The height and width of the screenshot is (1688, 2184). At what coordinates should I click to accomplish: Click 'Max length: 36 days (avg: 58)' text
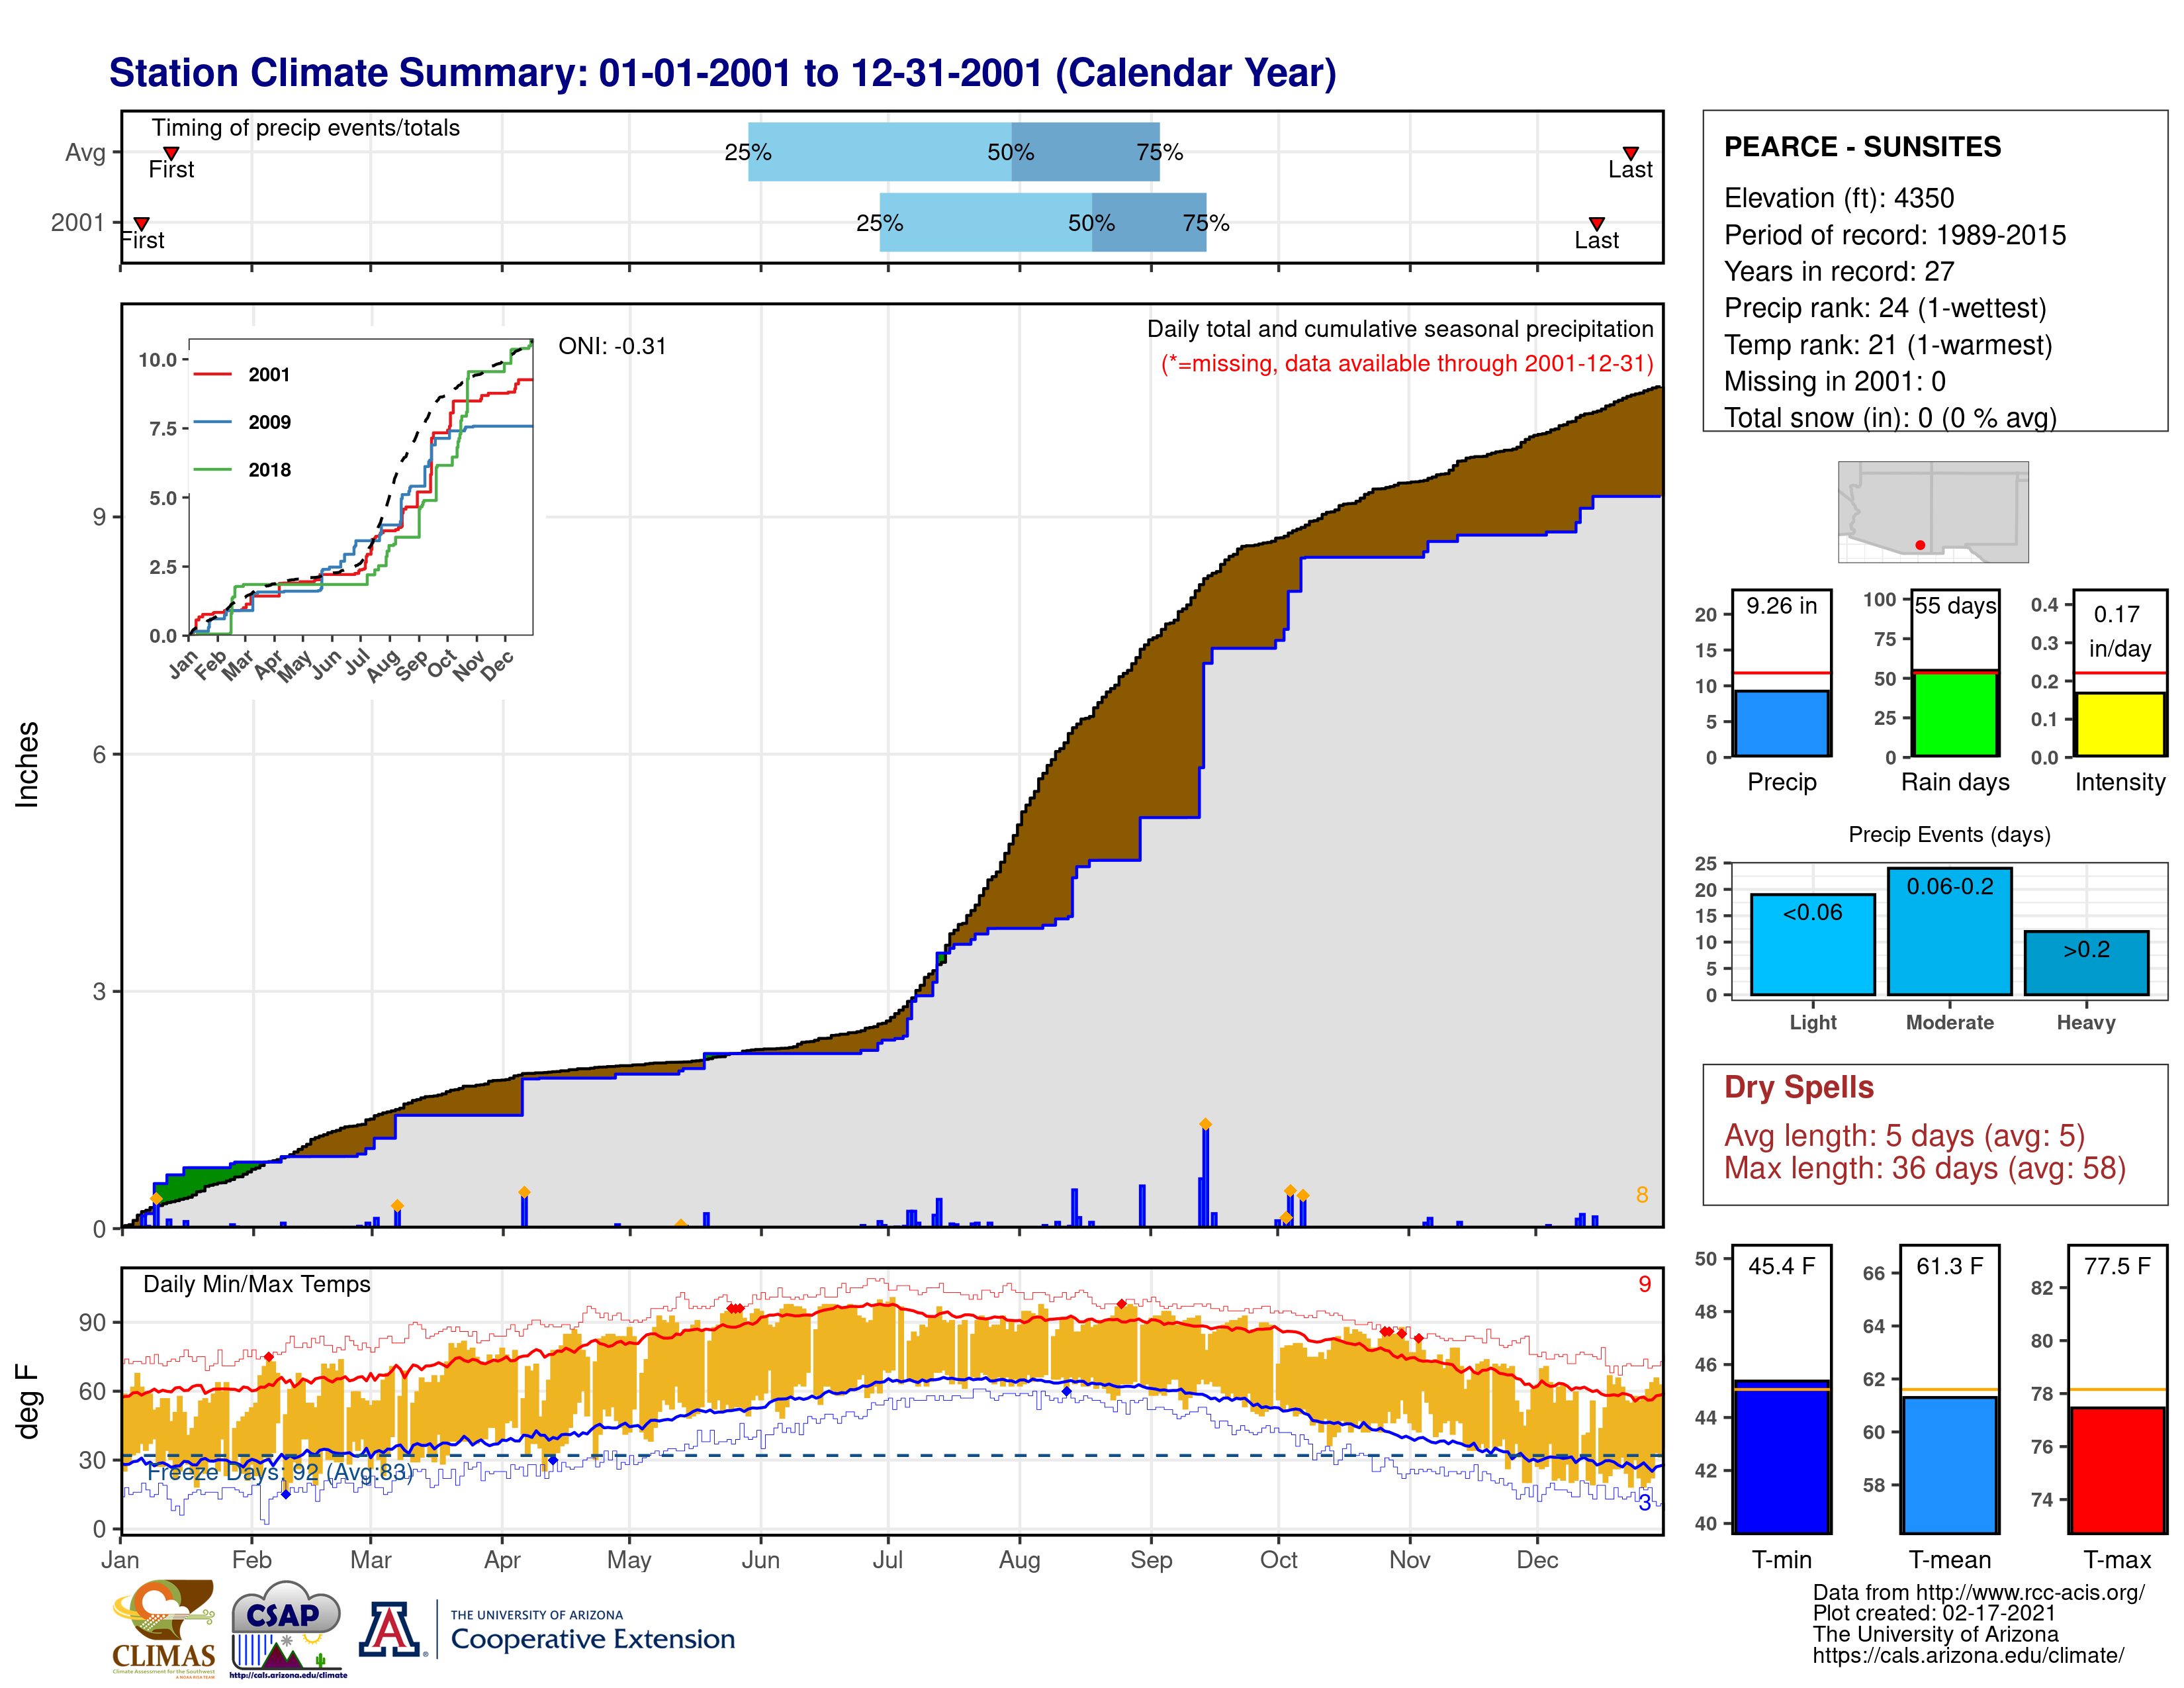click(x=1924, y=1168)
